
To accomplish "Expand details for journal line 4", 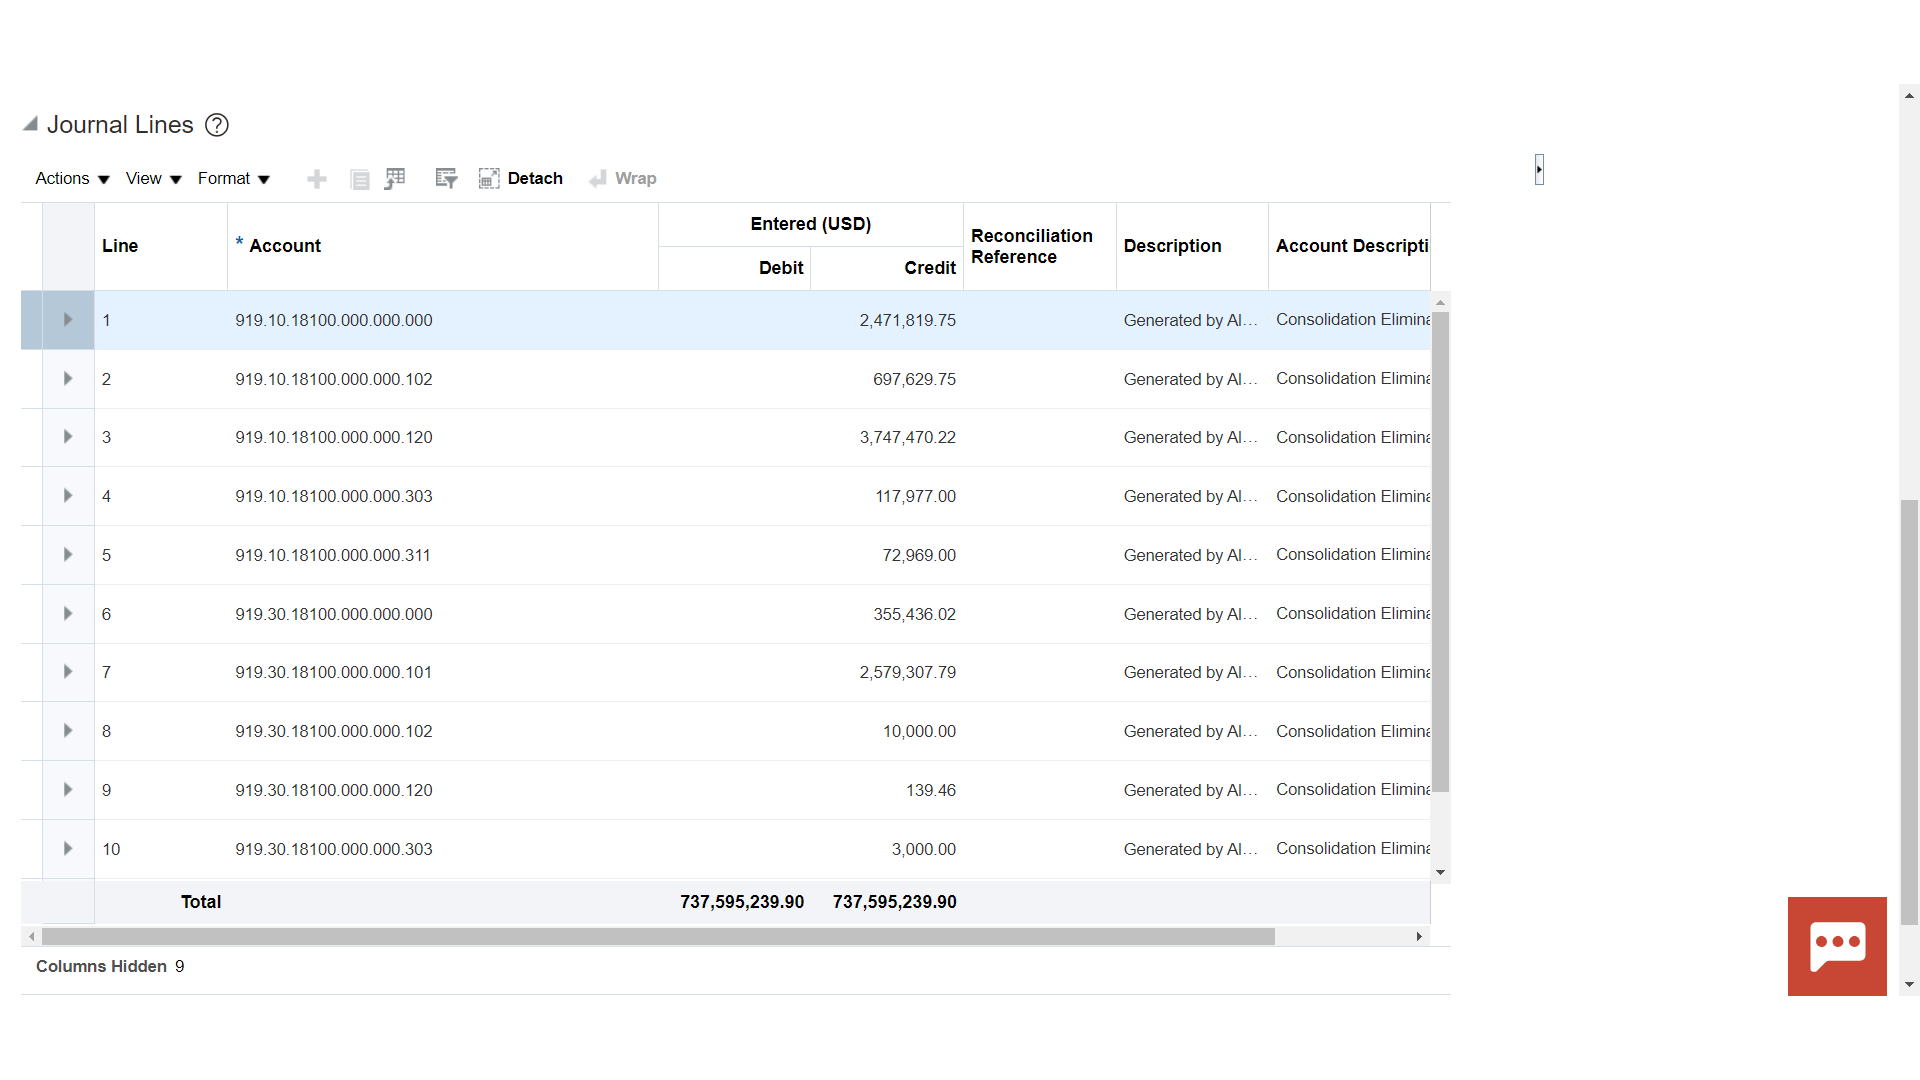I will (68, 496).
